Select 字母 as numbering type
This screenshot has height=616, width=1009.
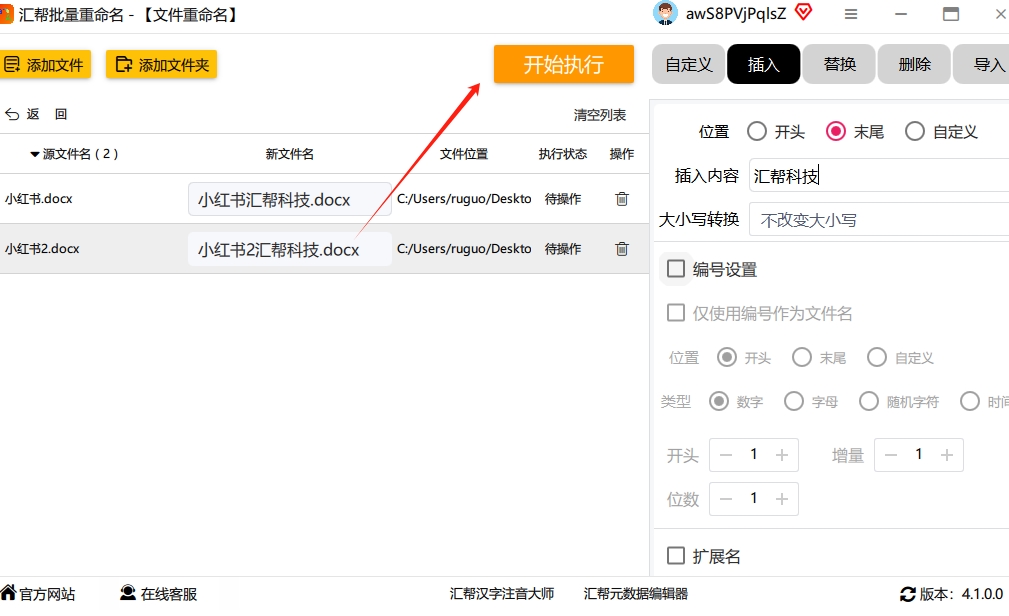pos(793,401)
